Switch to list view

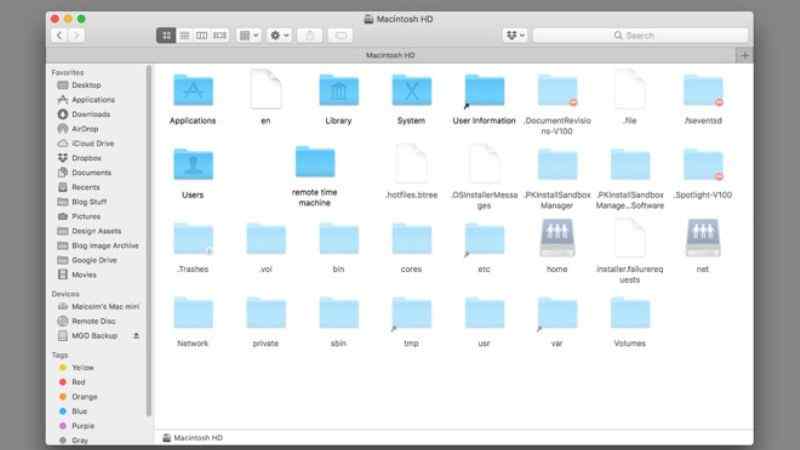185,35
